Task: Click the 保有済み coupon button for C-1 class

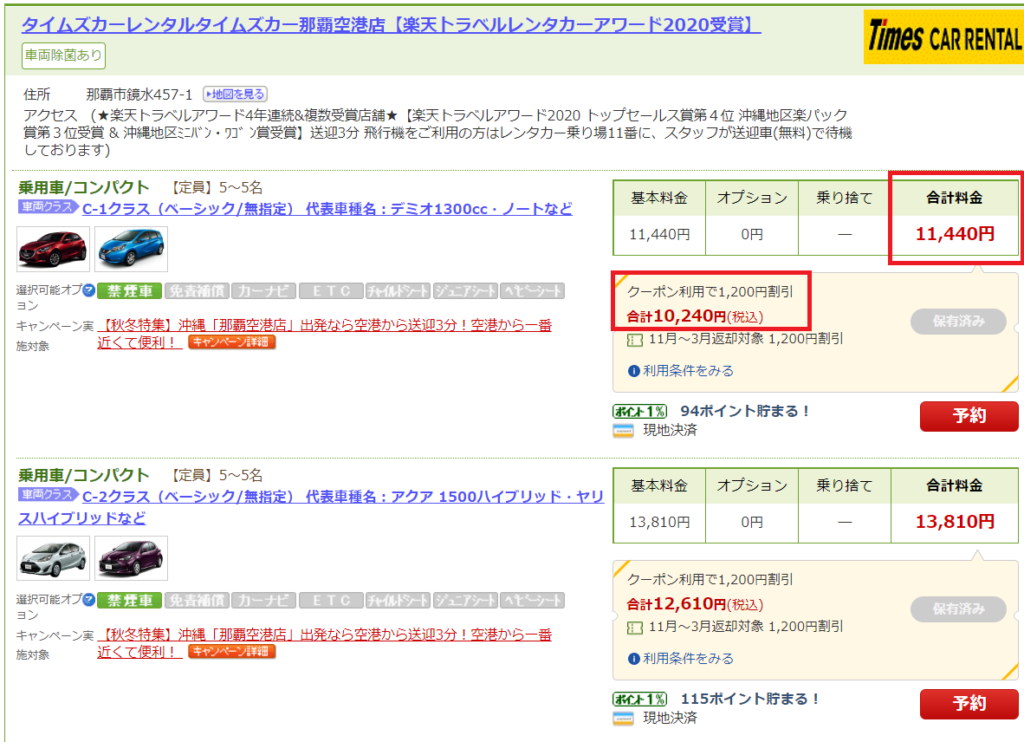Action: click(x=958, y=321)
